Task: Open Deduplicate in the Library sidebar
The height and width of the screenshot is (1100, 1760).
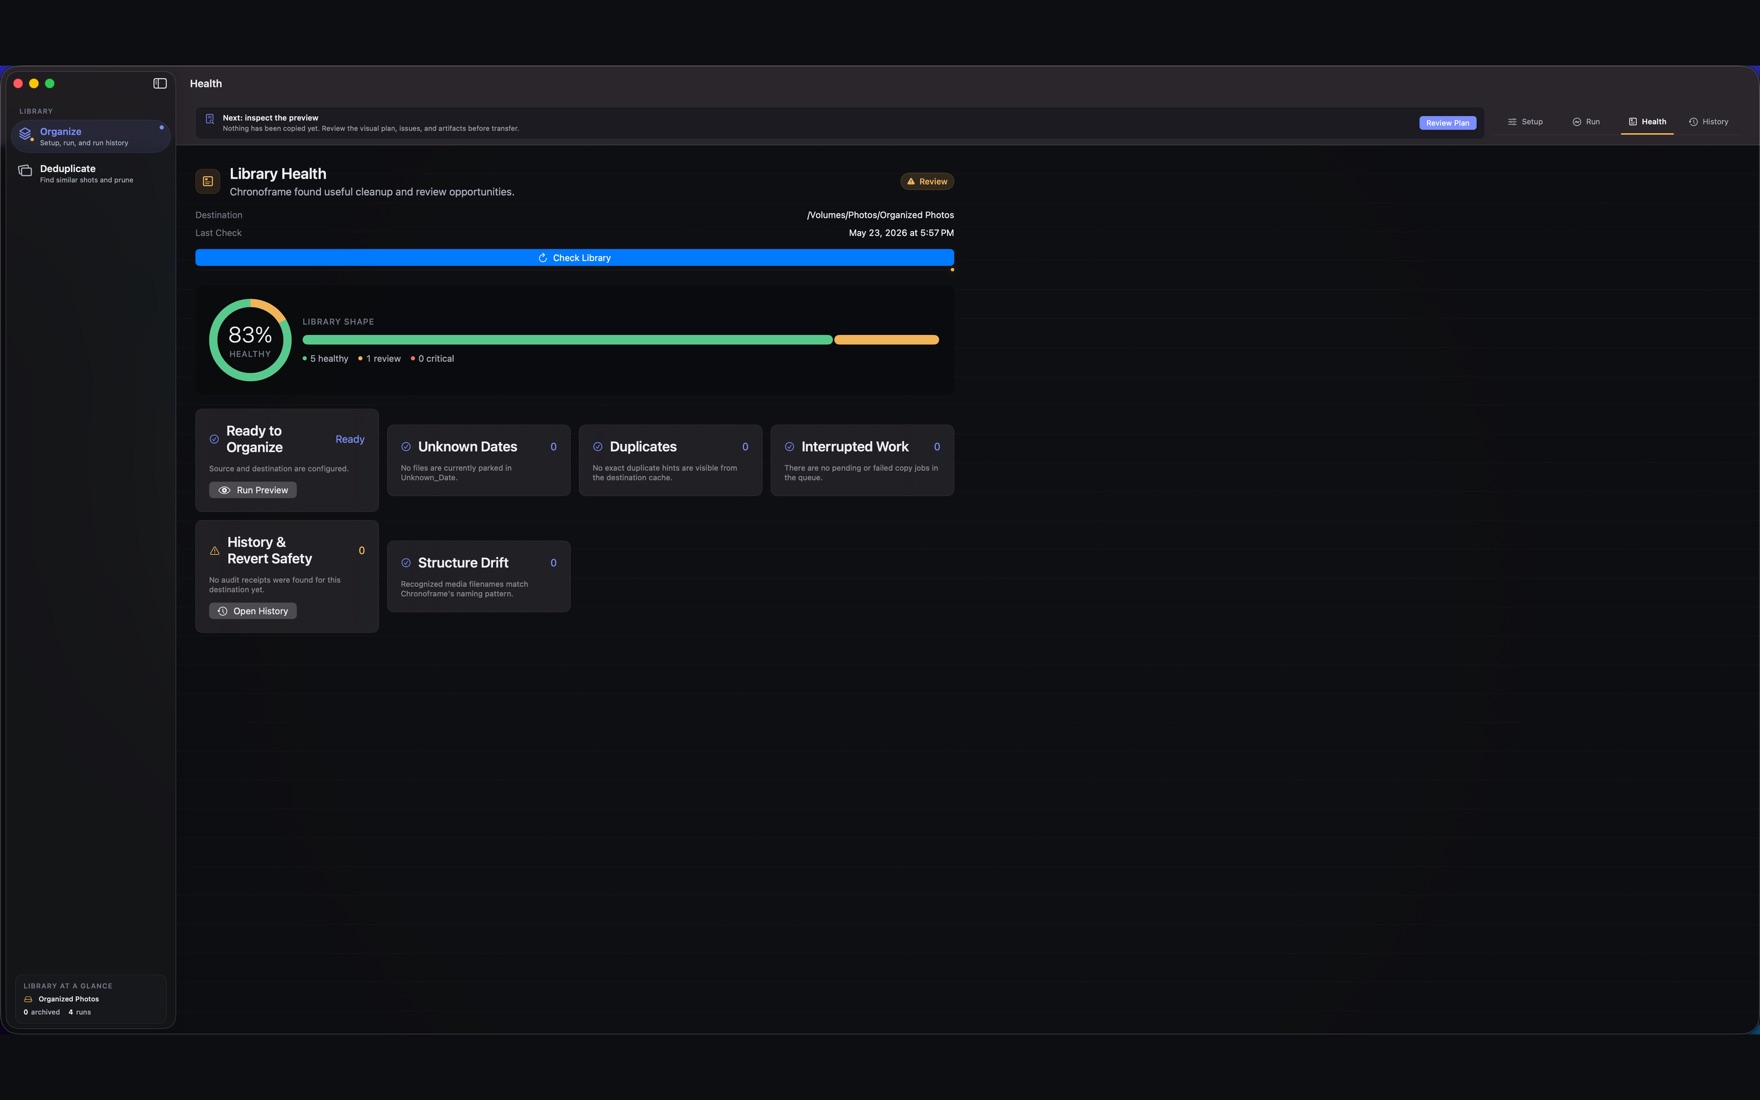Action: point(91,174)
